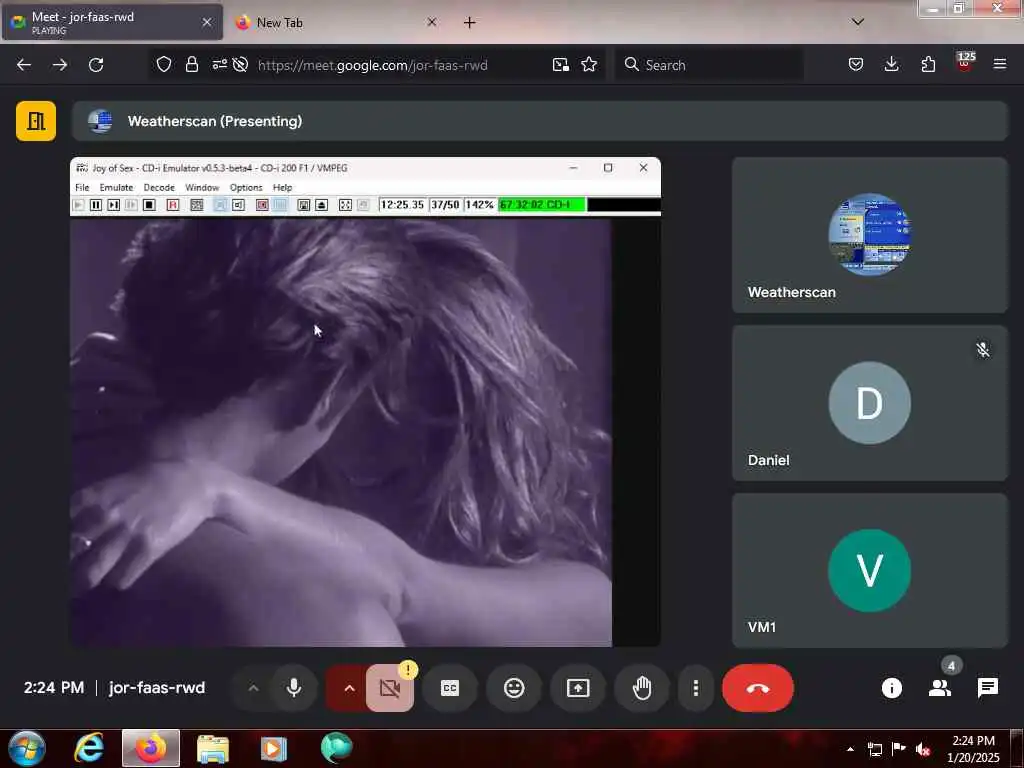
Task: Open the list all tabs dropdown arrow
Action: click(858, 22)
